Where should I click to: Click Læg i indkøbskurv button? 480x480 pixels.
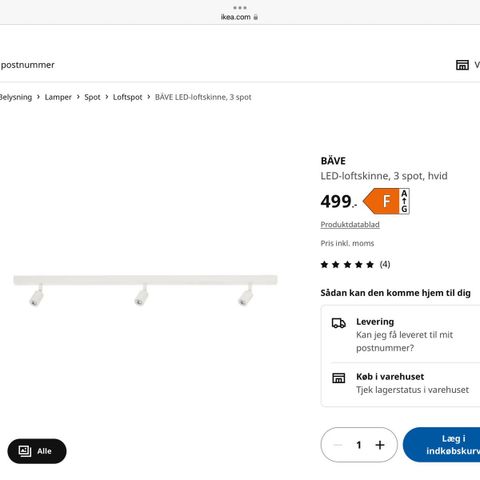pos(442,445)
